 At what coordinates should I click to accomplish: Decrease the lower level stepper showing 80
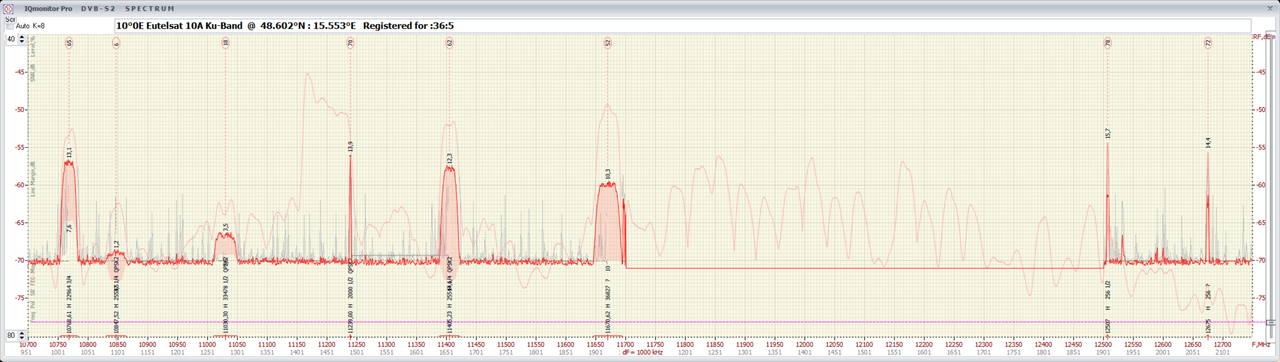tap(22, 339)
